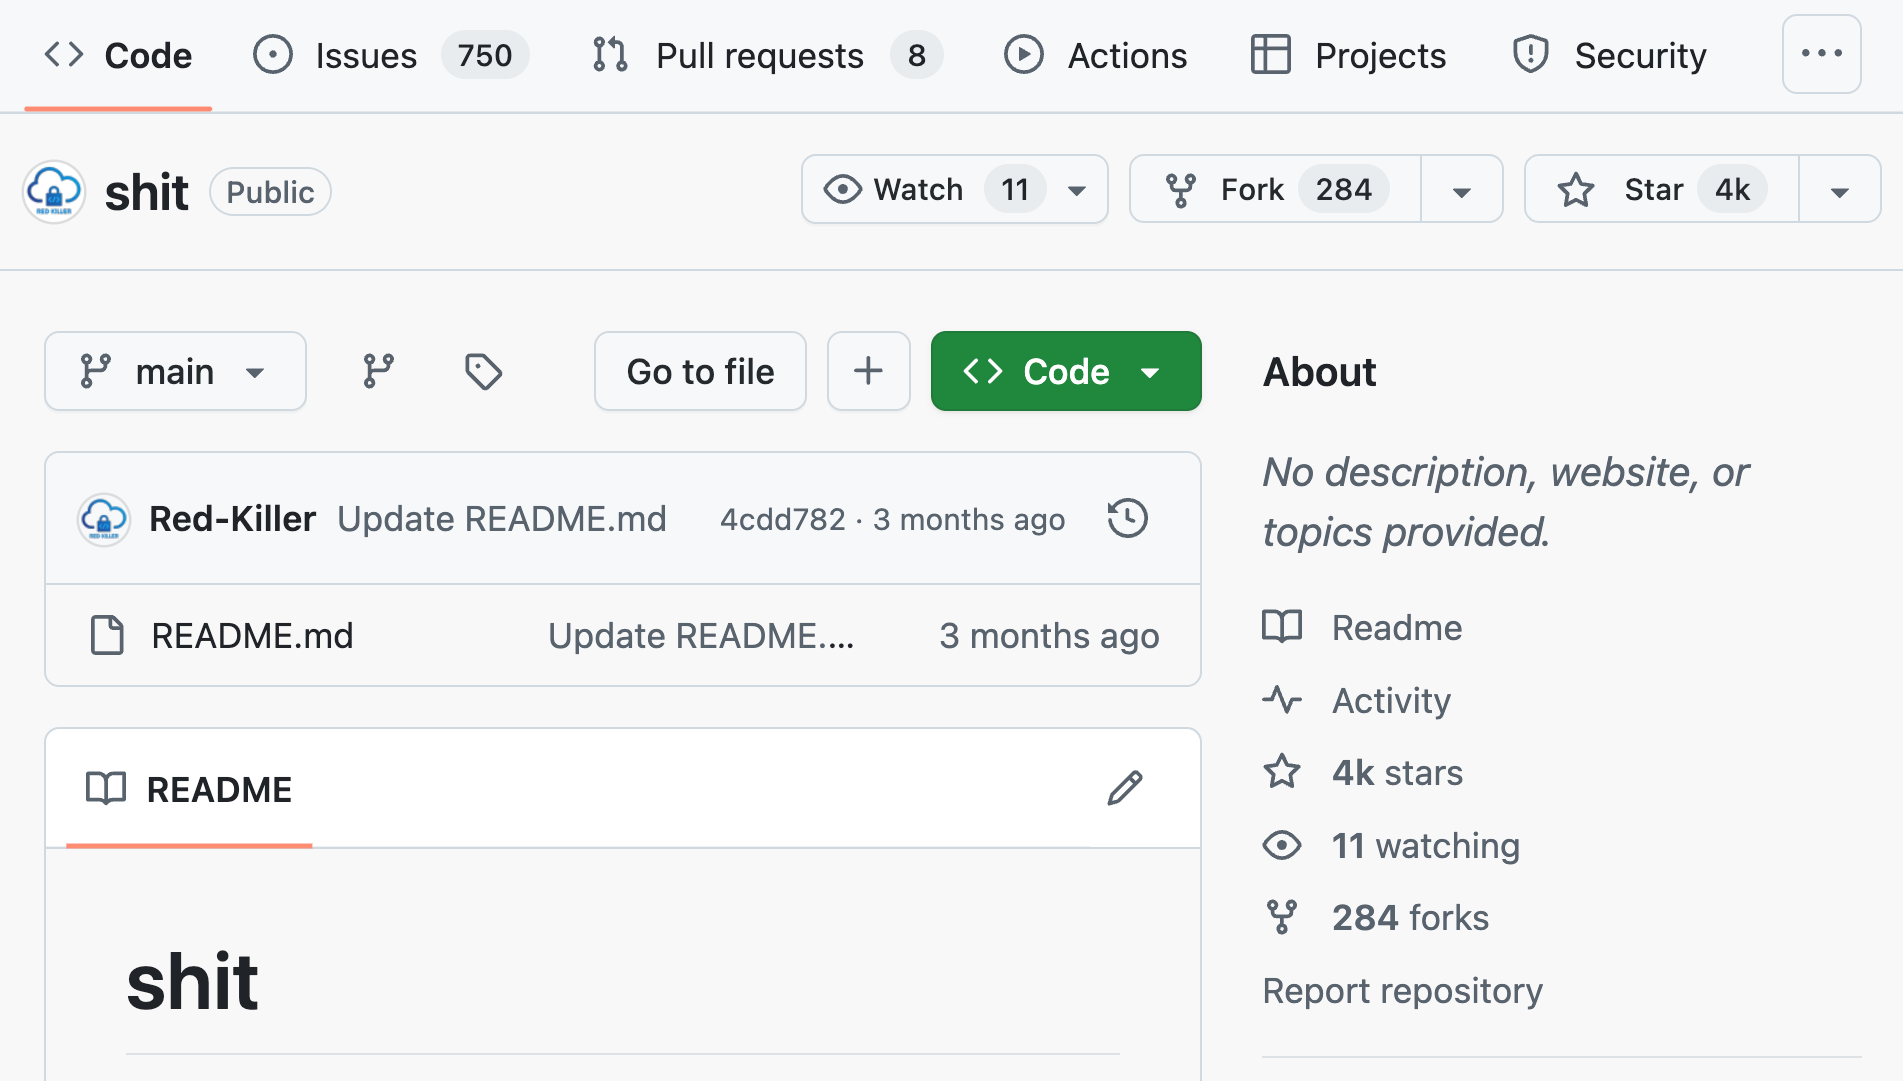
Task: Click Red-Killer avatar in commit row
Action: point(104,518)
